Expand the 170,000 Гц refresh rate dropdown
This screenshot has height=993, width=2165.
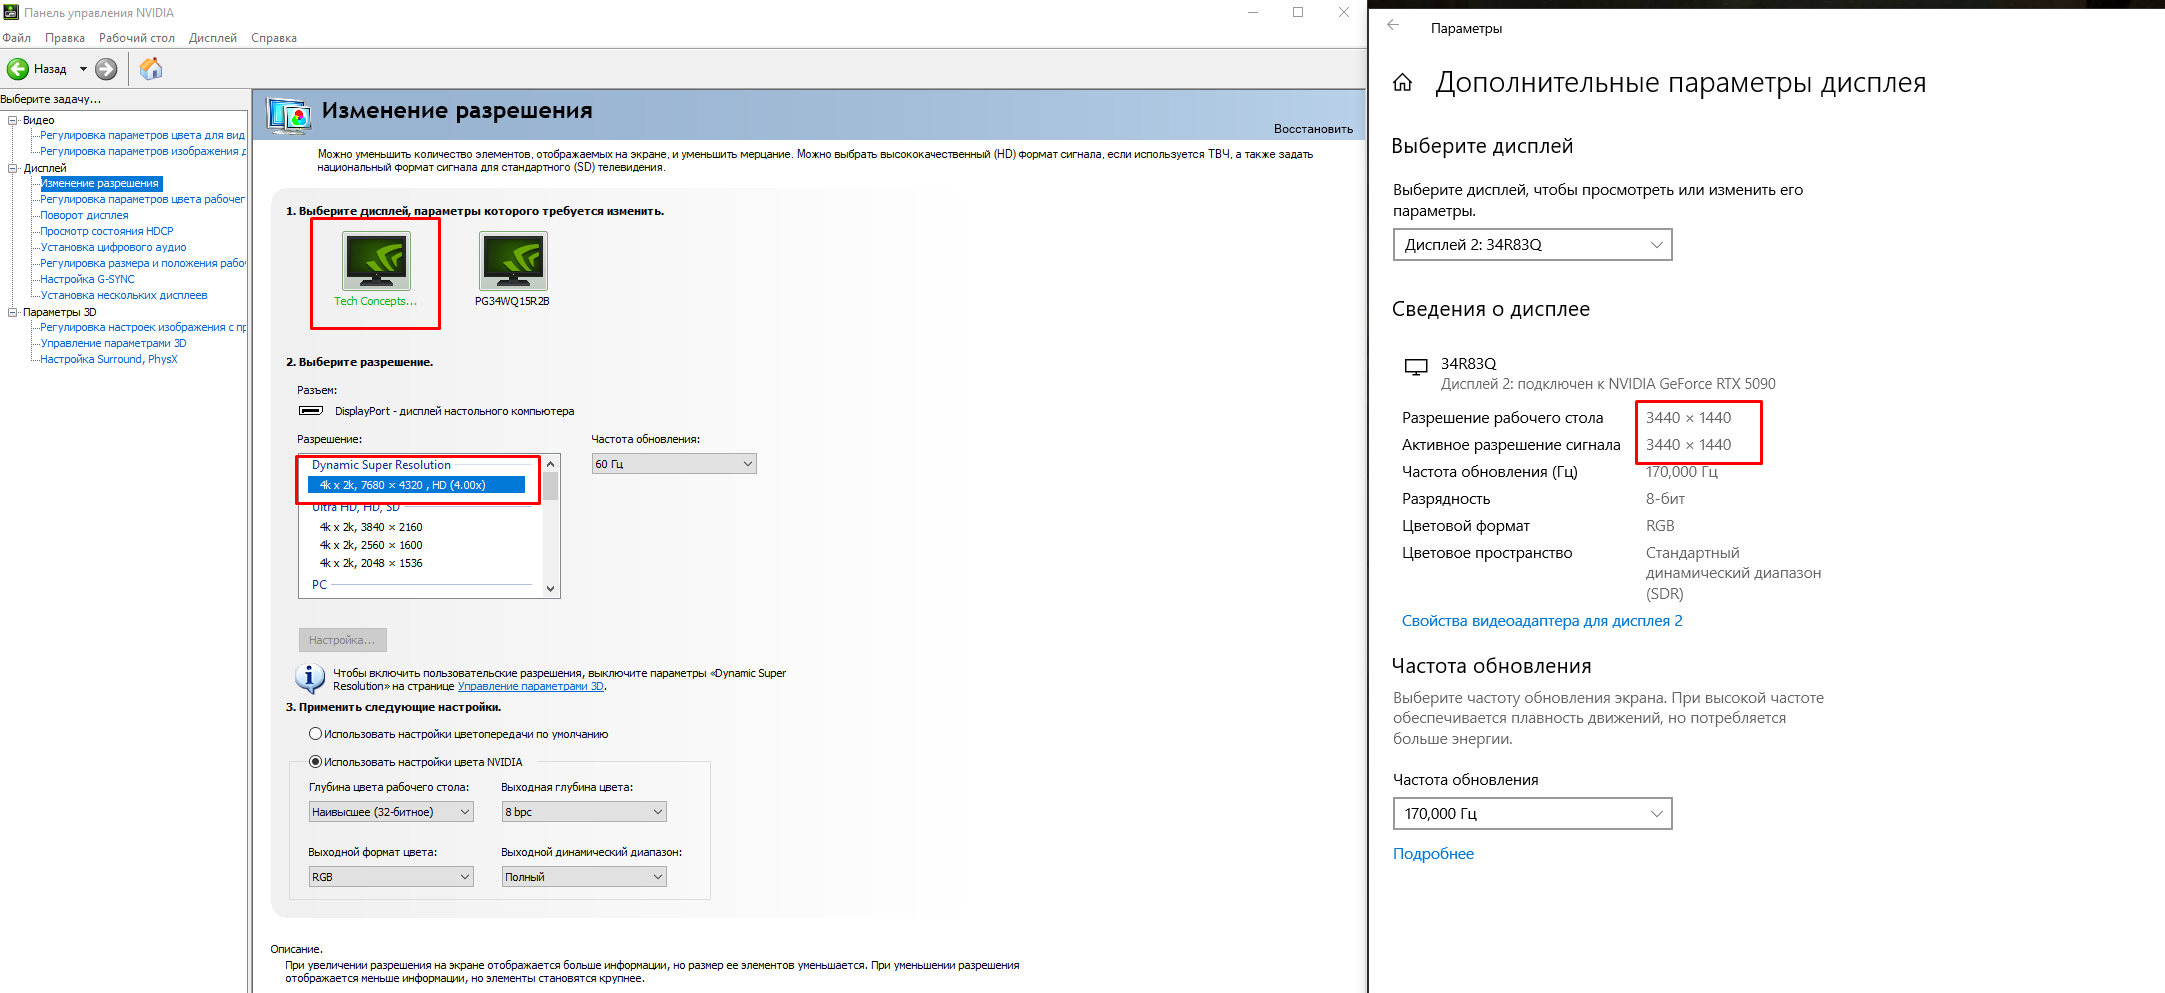(1532, 814)
